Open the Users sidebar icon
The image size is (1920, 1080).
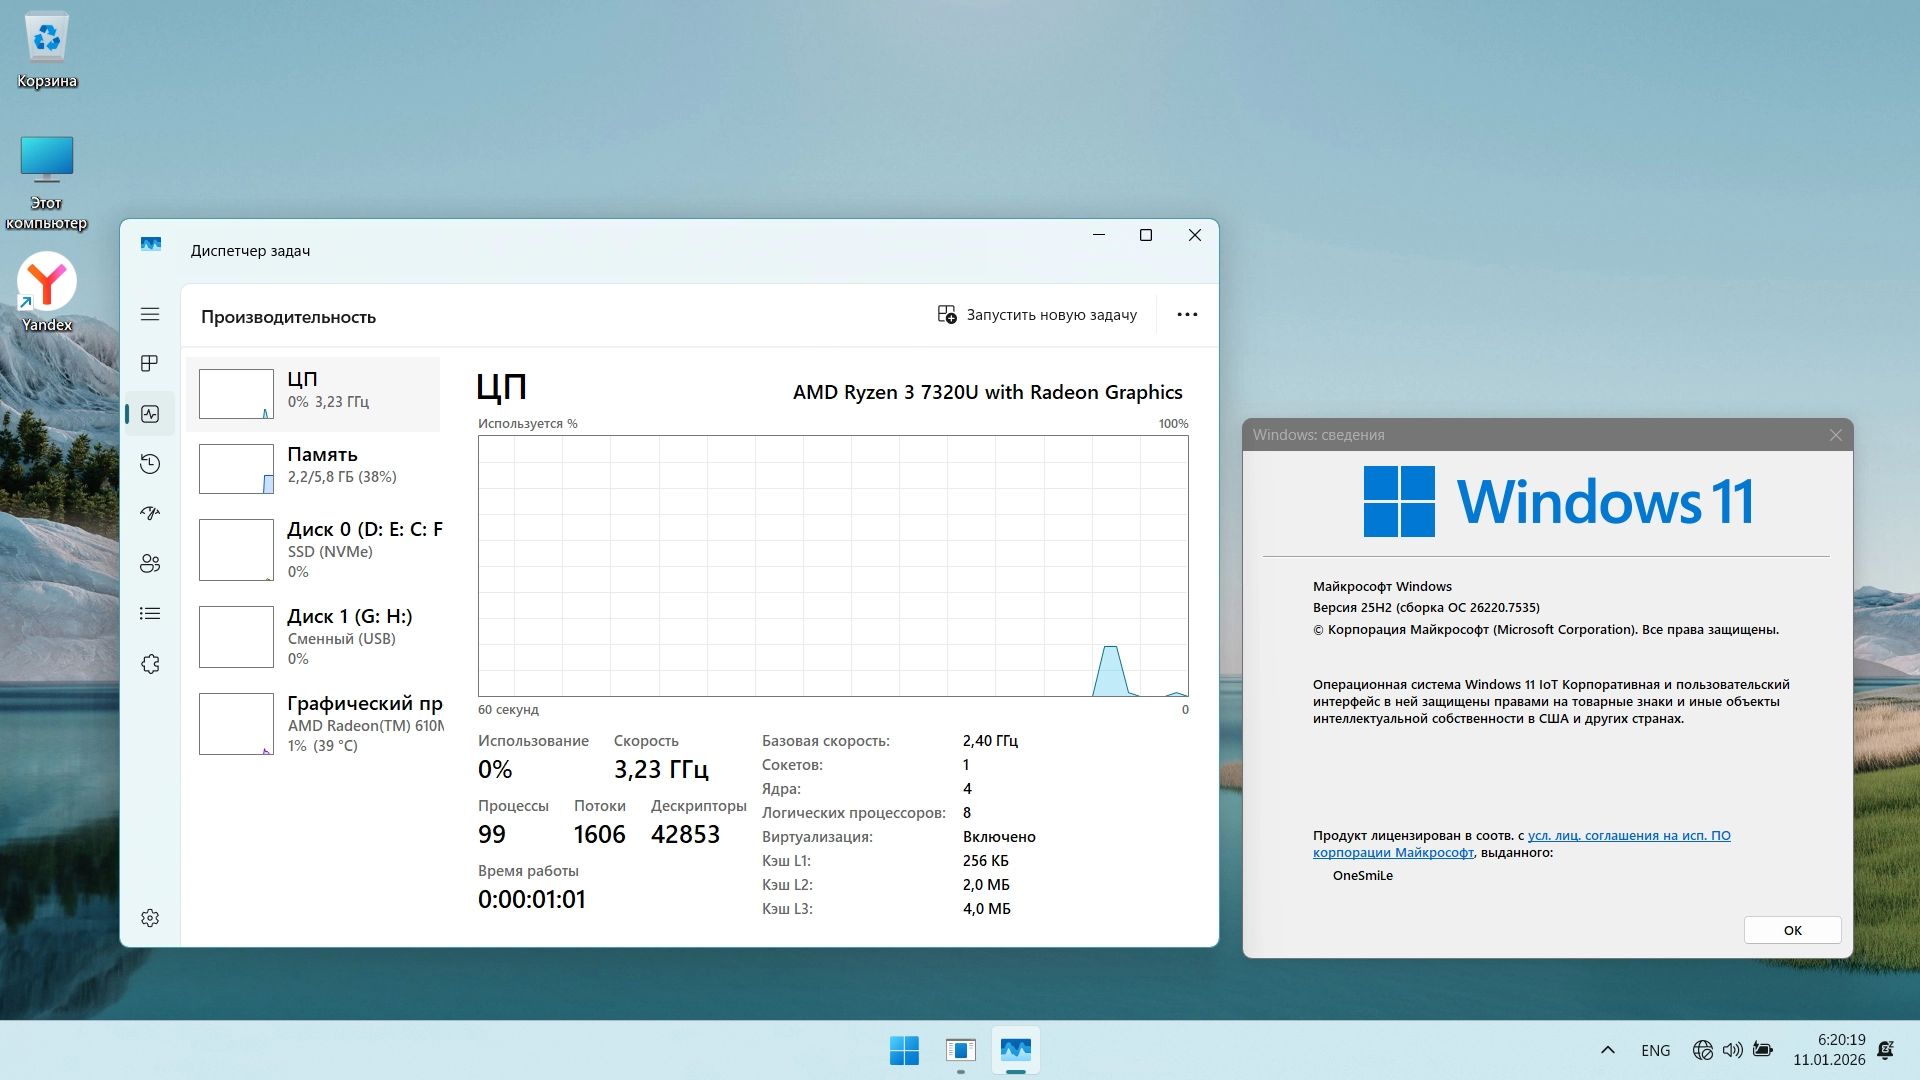[150, 563]
